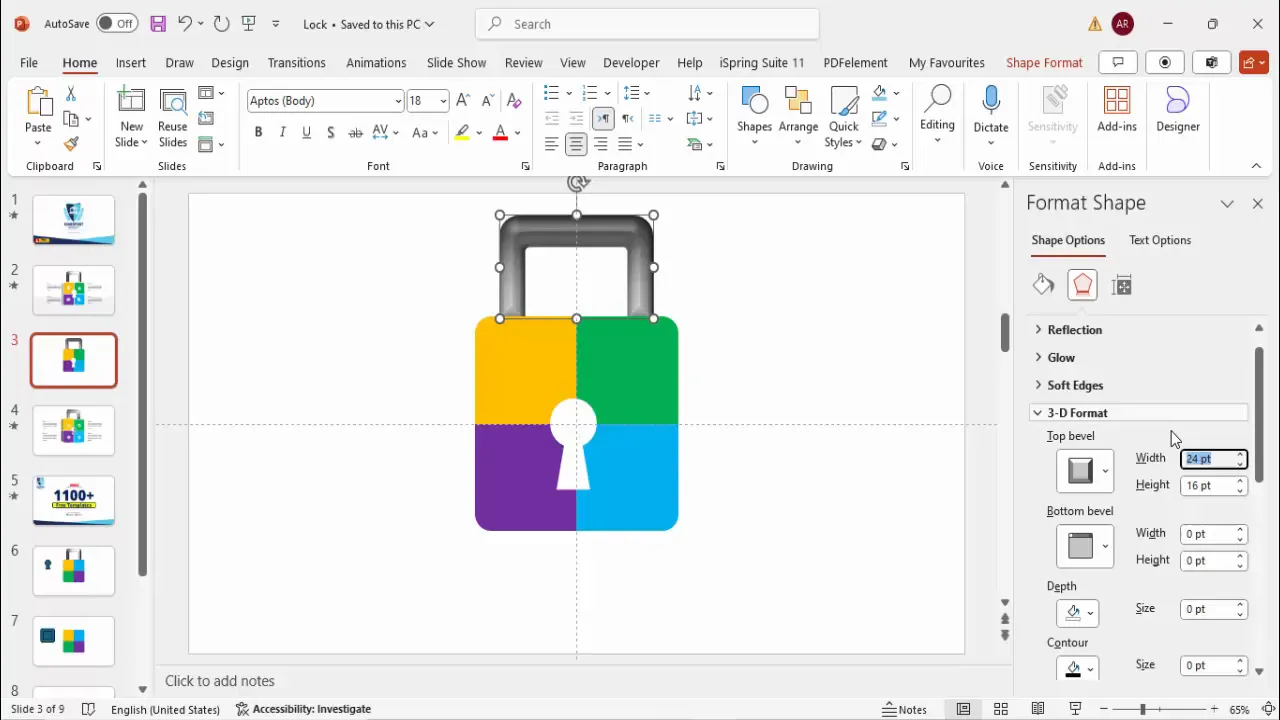Toggle Align Left paragraph button
The width and height of the screenshot is (1280, 720).
click(552, 144)
